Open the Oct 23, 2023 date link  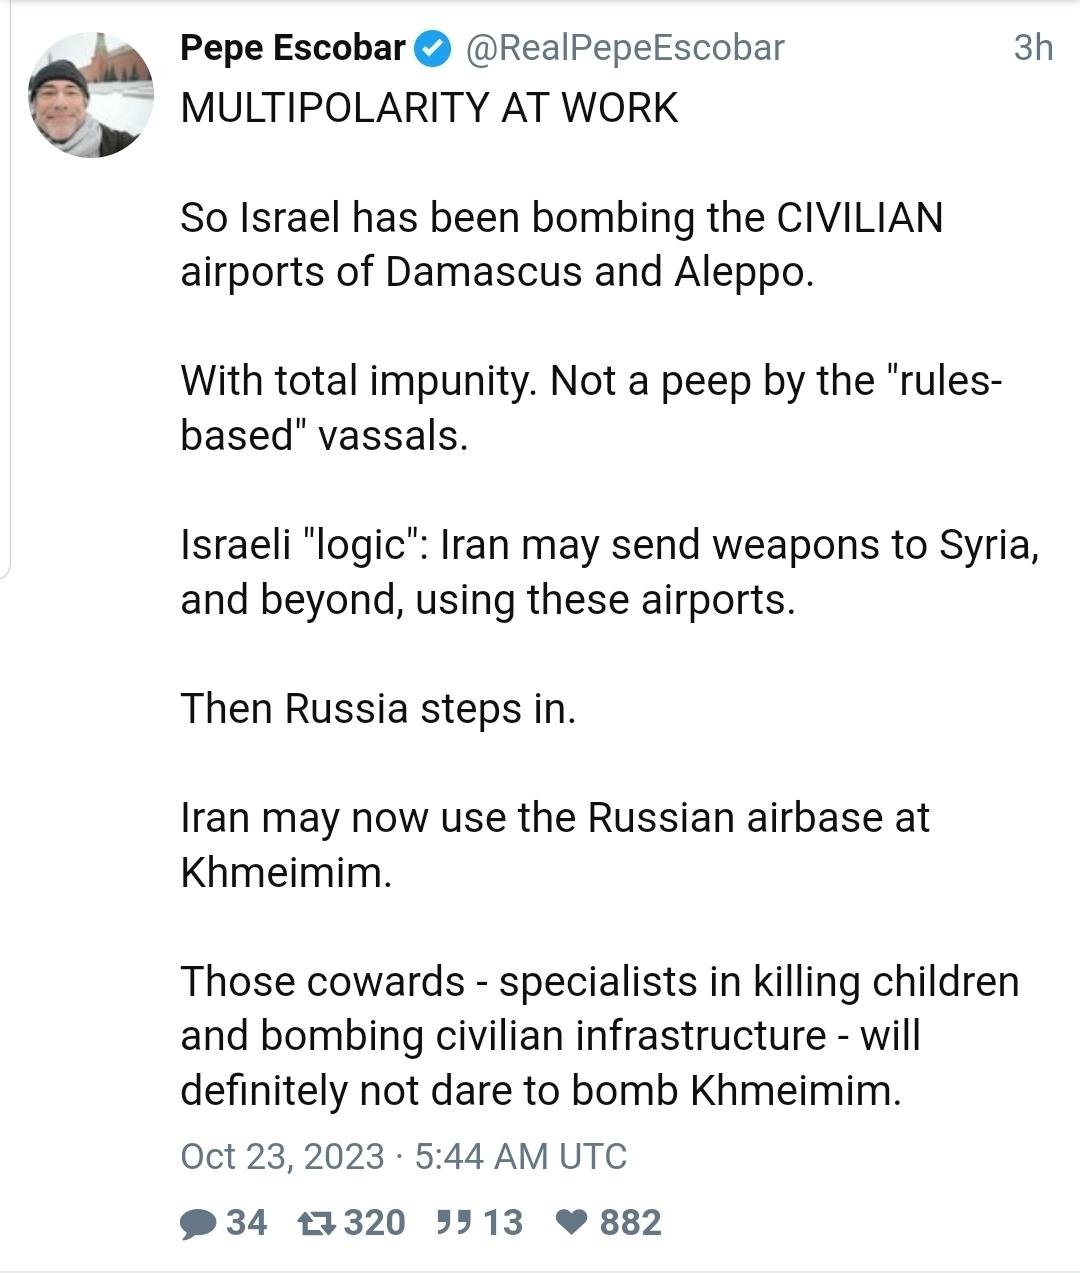[x=282, y=1156]
